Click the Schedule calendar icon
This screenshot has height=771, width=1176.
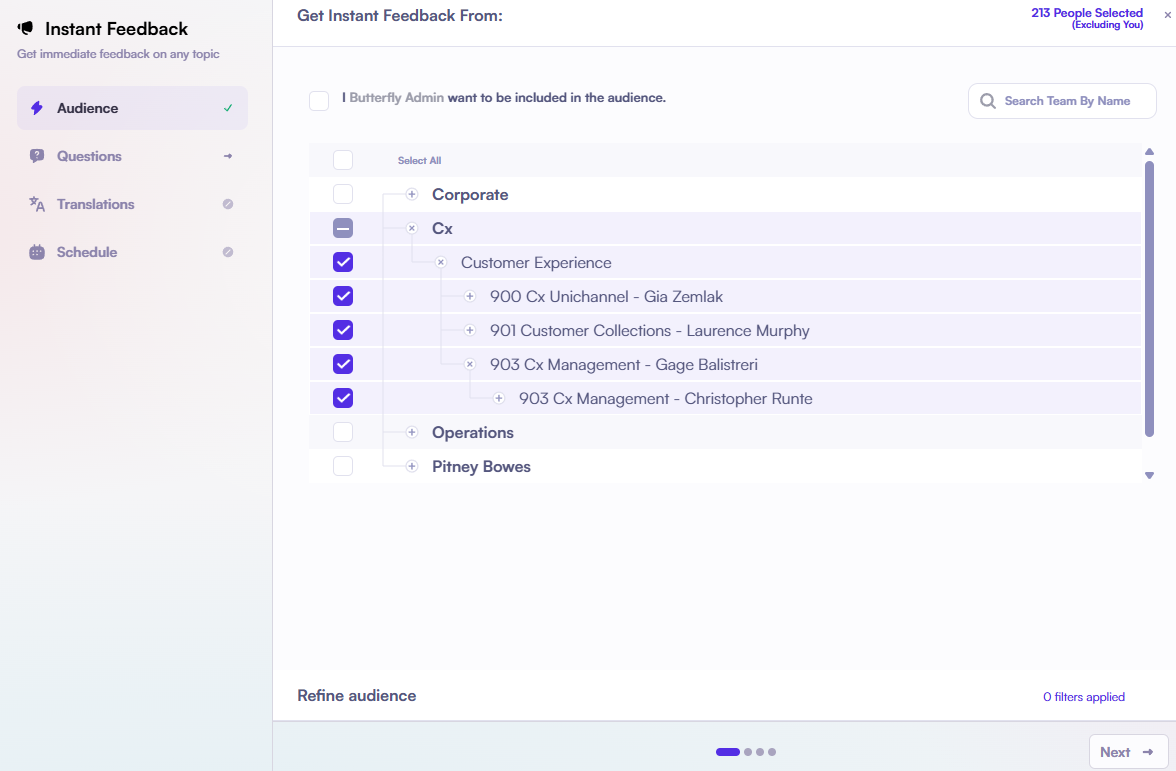pyautogui.click(x=37, y=252)
